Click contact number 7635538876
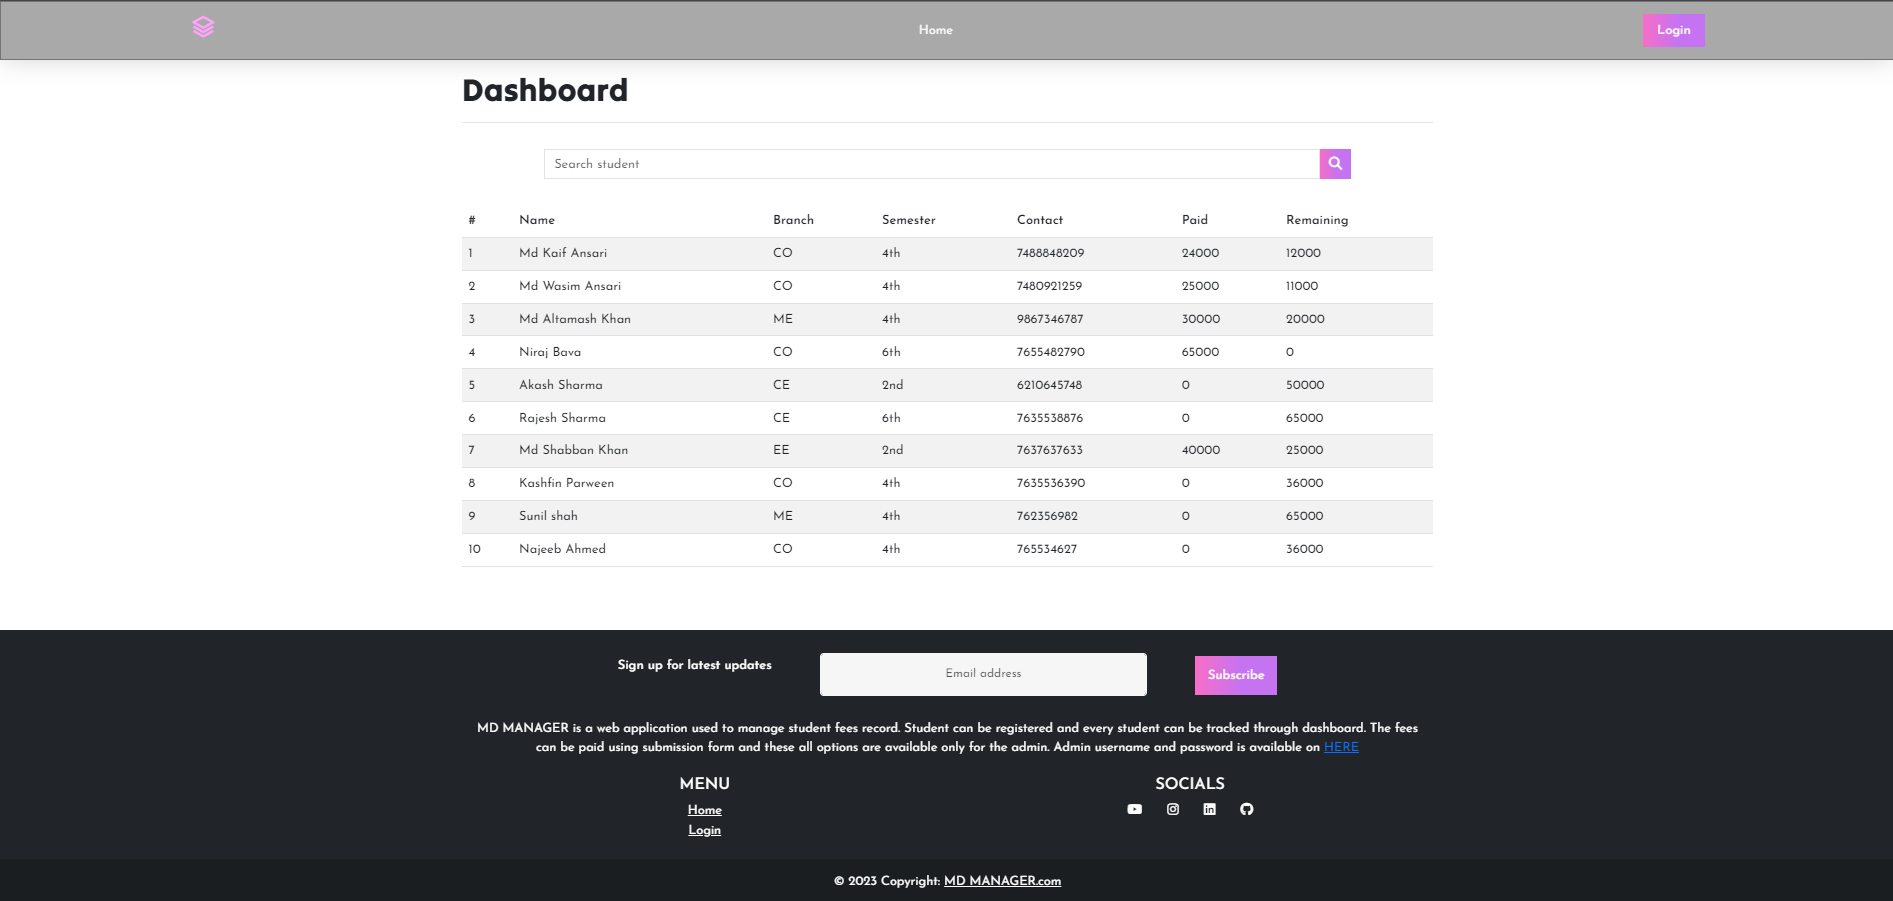 1050,418
